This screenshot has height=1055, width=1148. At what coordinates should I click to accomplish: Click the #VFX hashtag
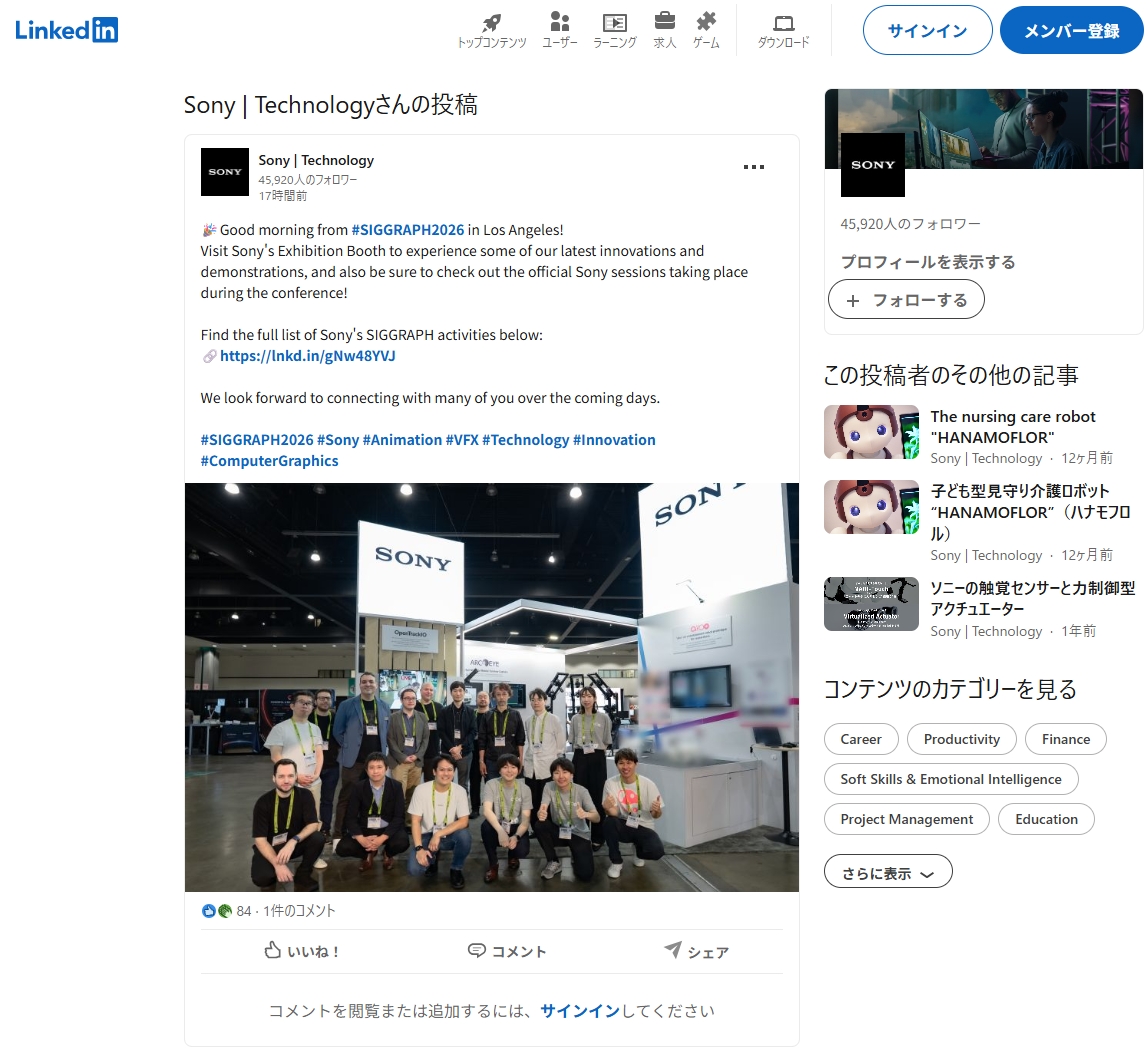point(462,440)
